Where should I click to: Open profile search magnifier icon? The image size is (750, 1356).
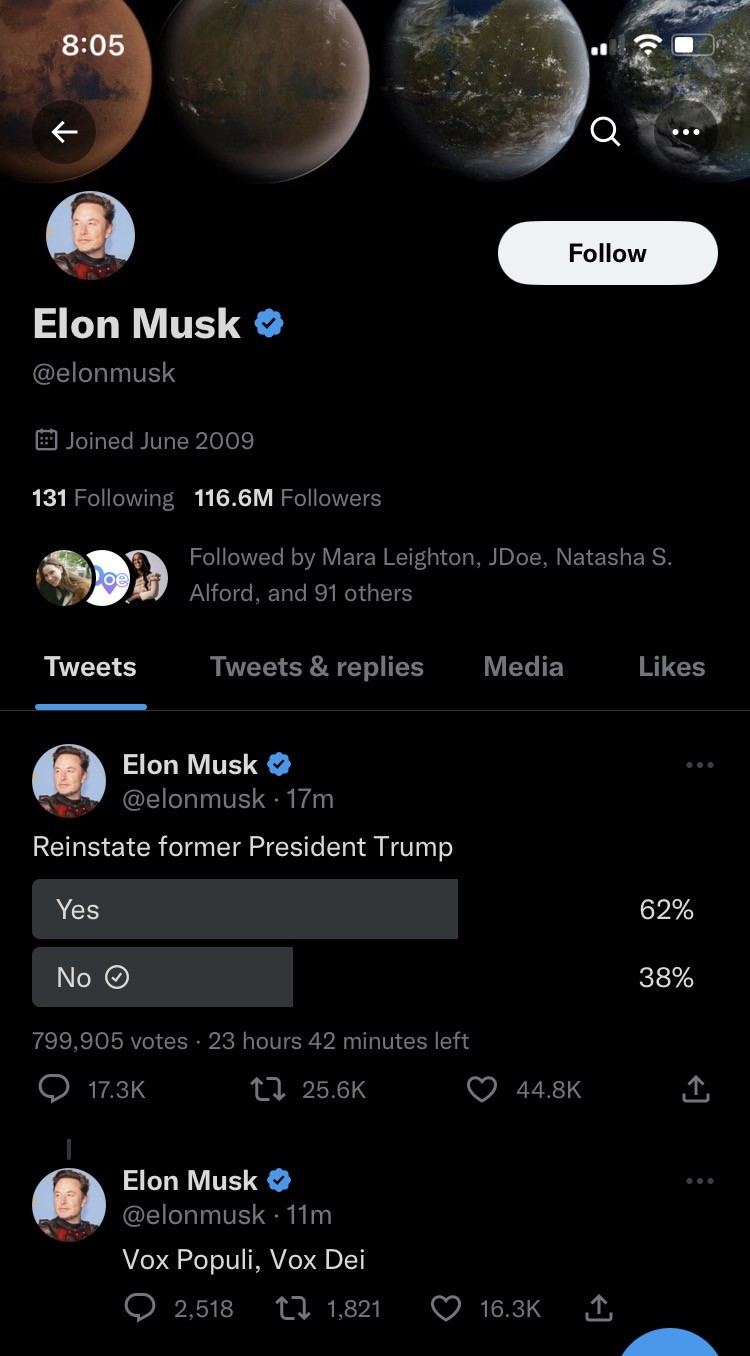(x=605, y=131)
